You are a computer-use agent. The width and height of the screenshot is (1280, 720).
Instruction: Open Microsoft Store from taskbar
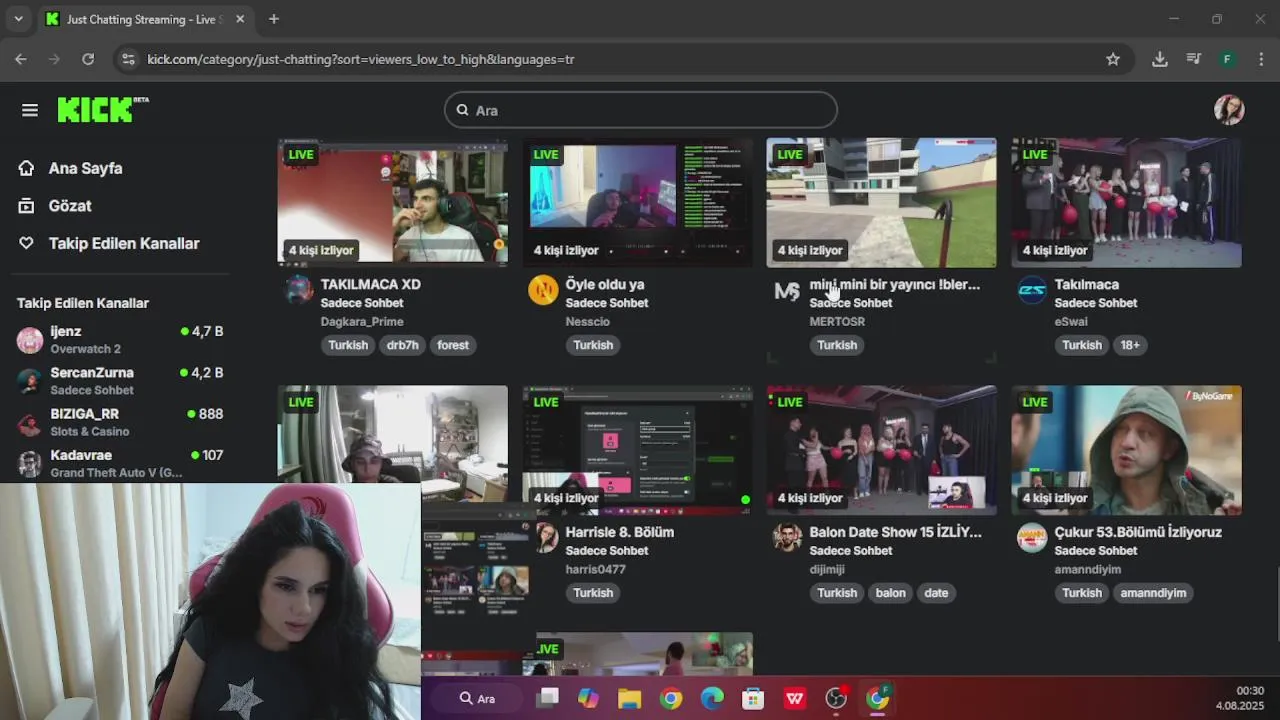click(753, 698)
